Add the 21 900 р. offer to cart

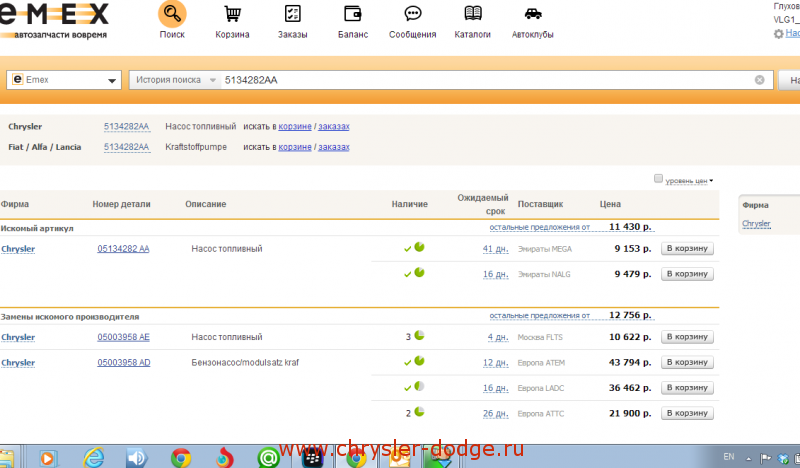687,413
